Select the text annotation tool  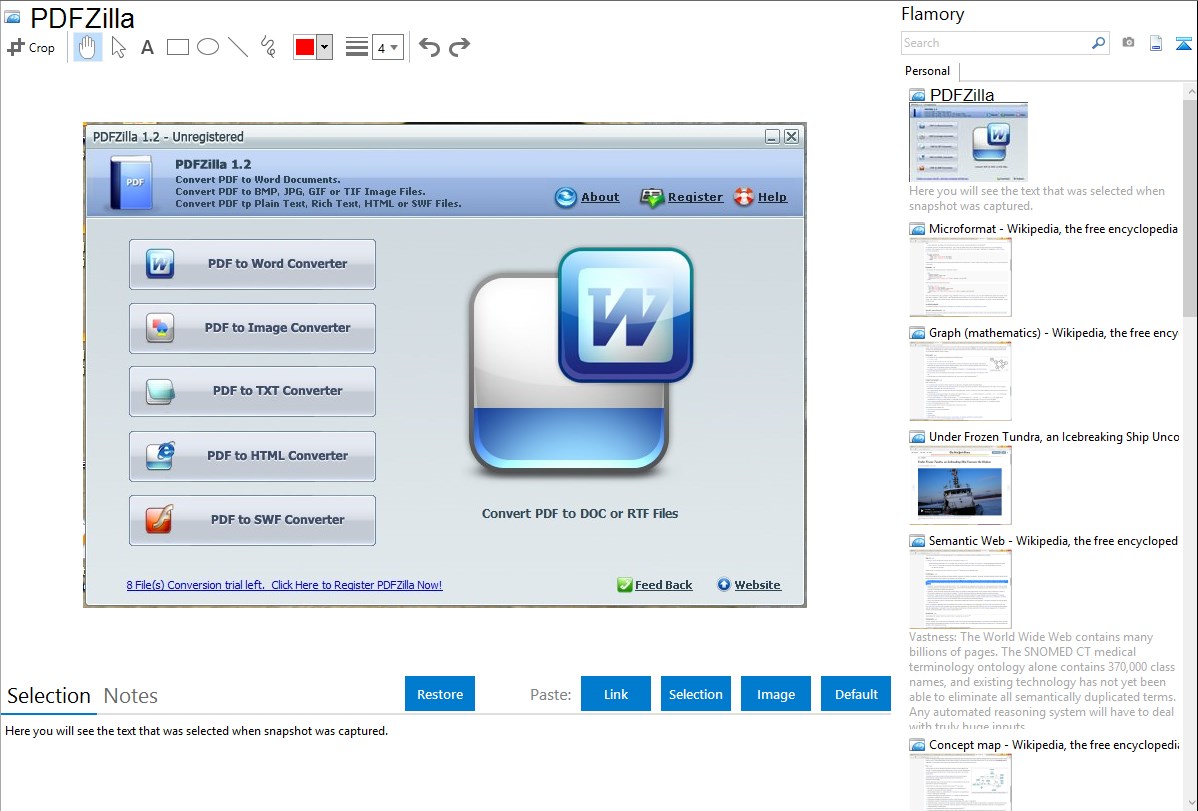click(x=147, y=47)
